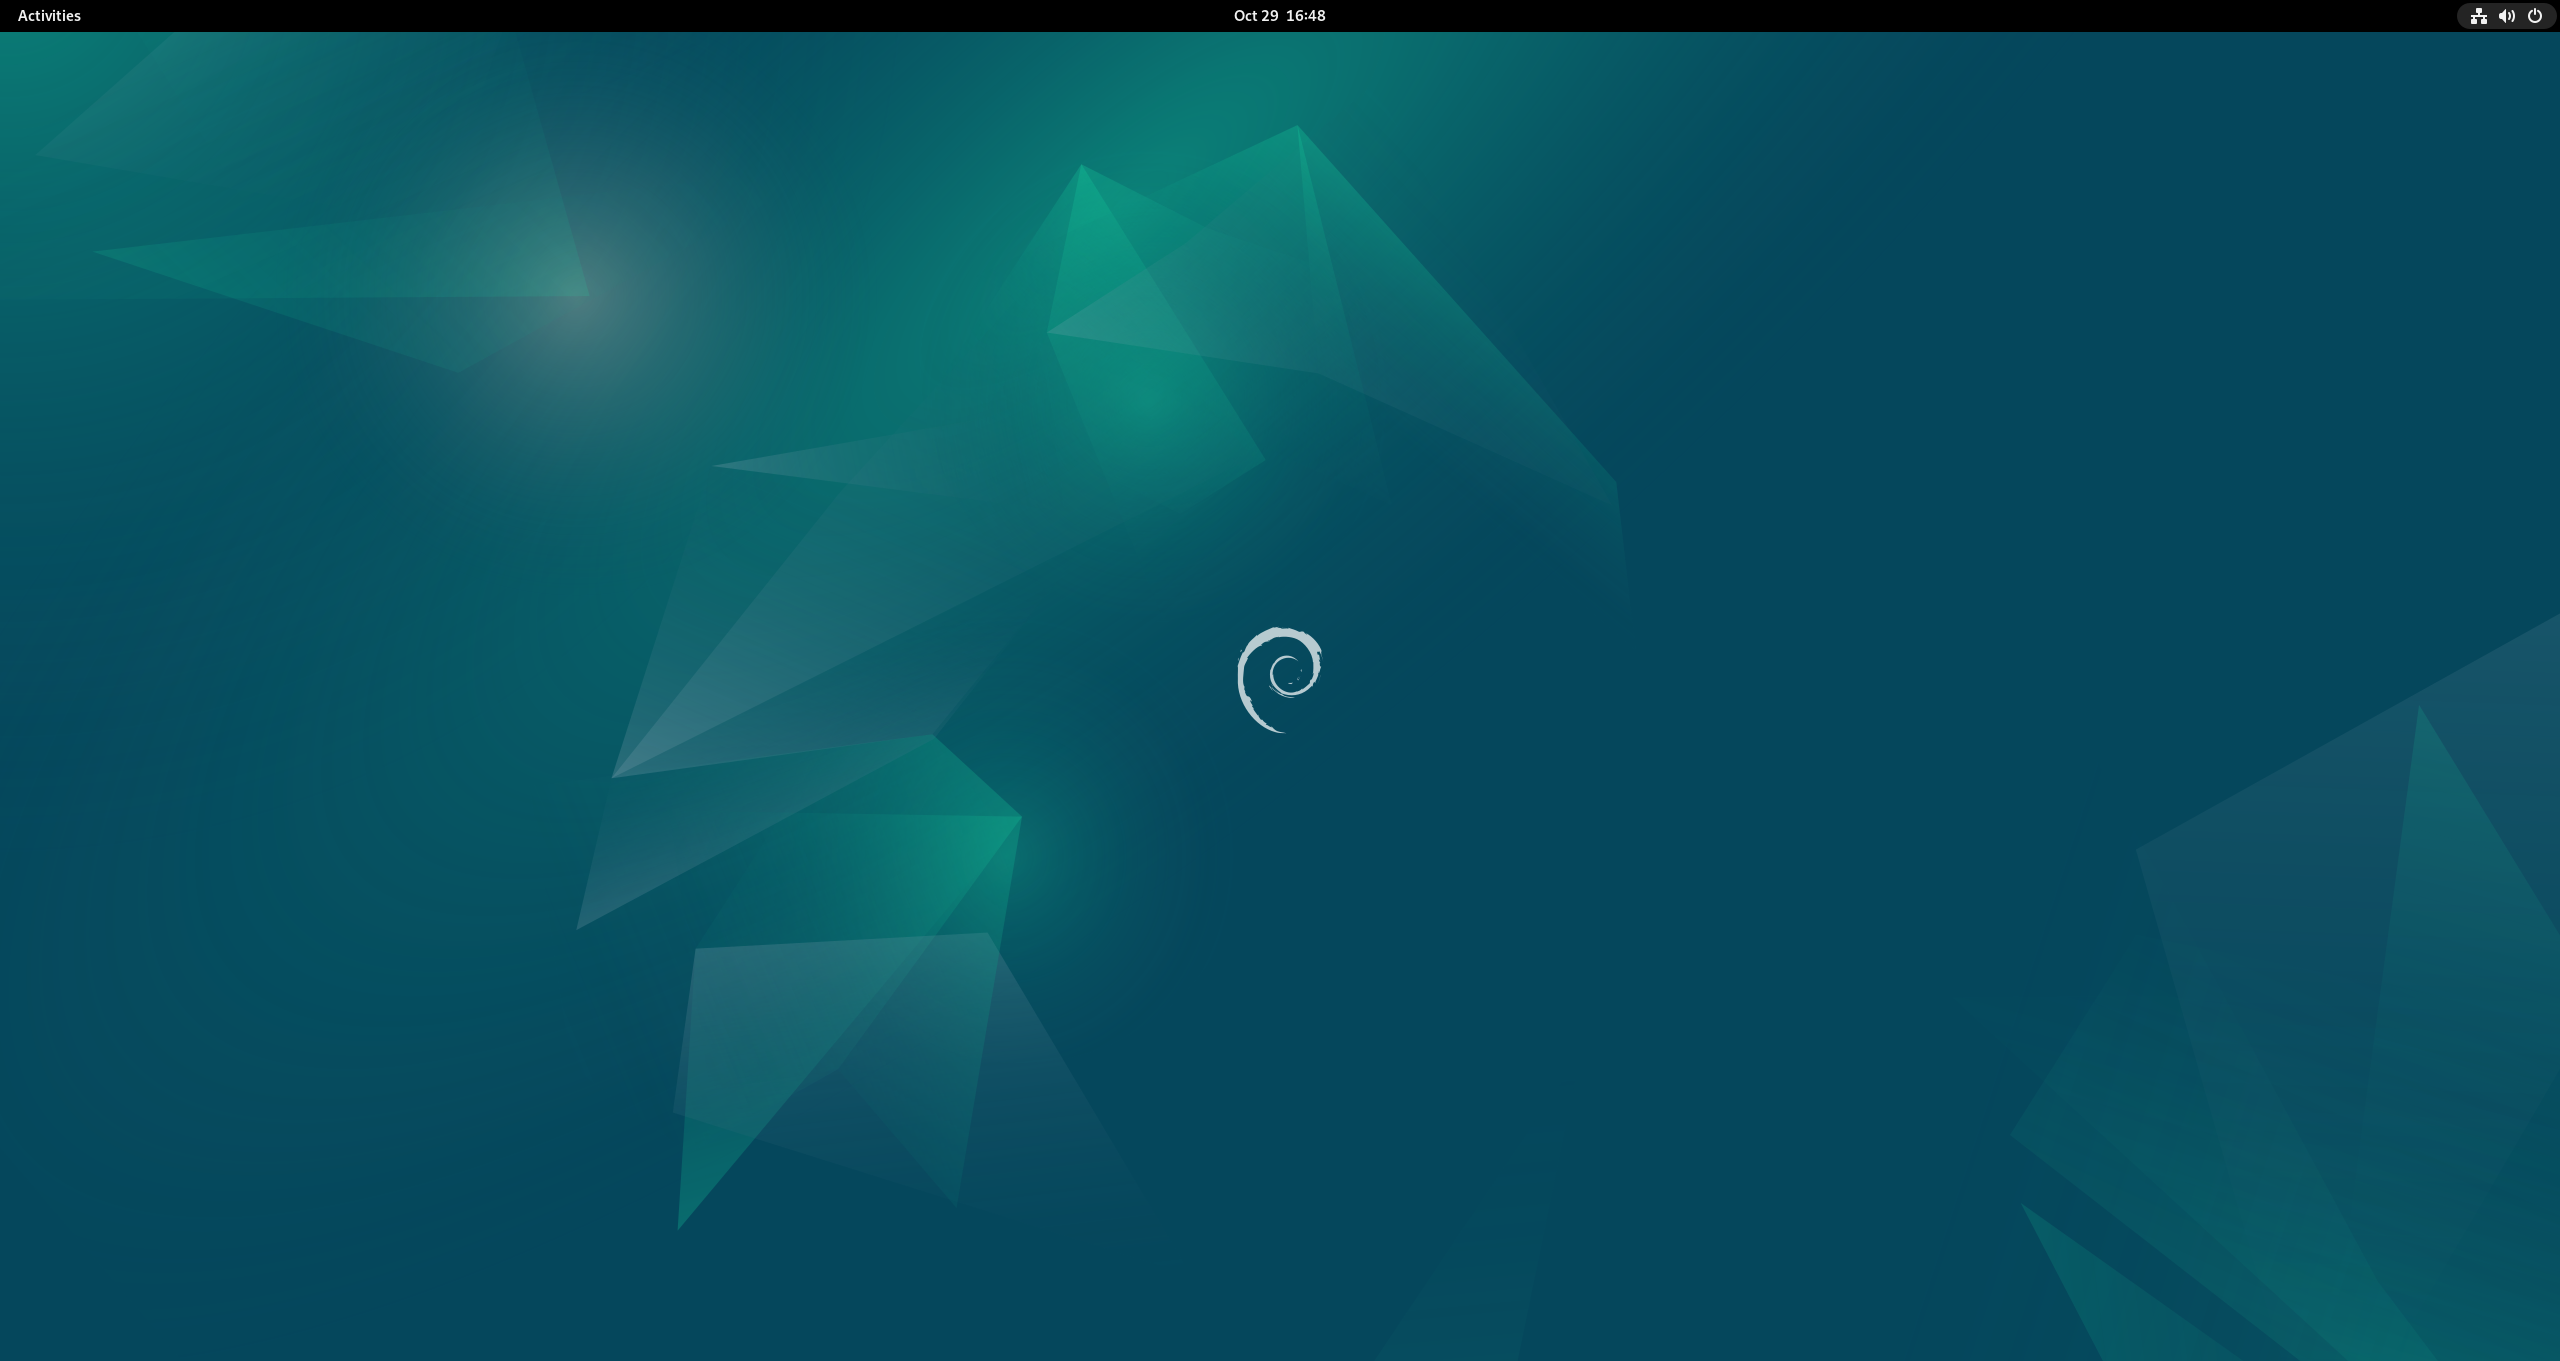The height and width of the screenshot is (1361, 2560).
Task: Open the notifications panel from the date
Action: point(1254,15)
